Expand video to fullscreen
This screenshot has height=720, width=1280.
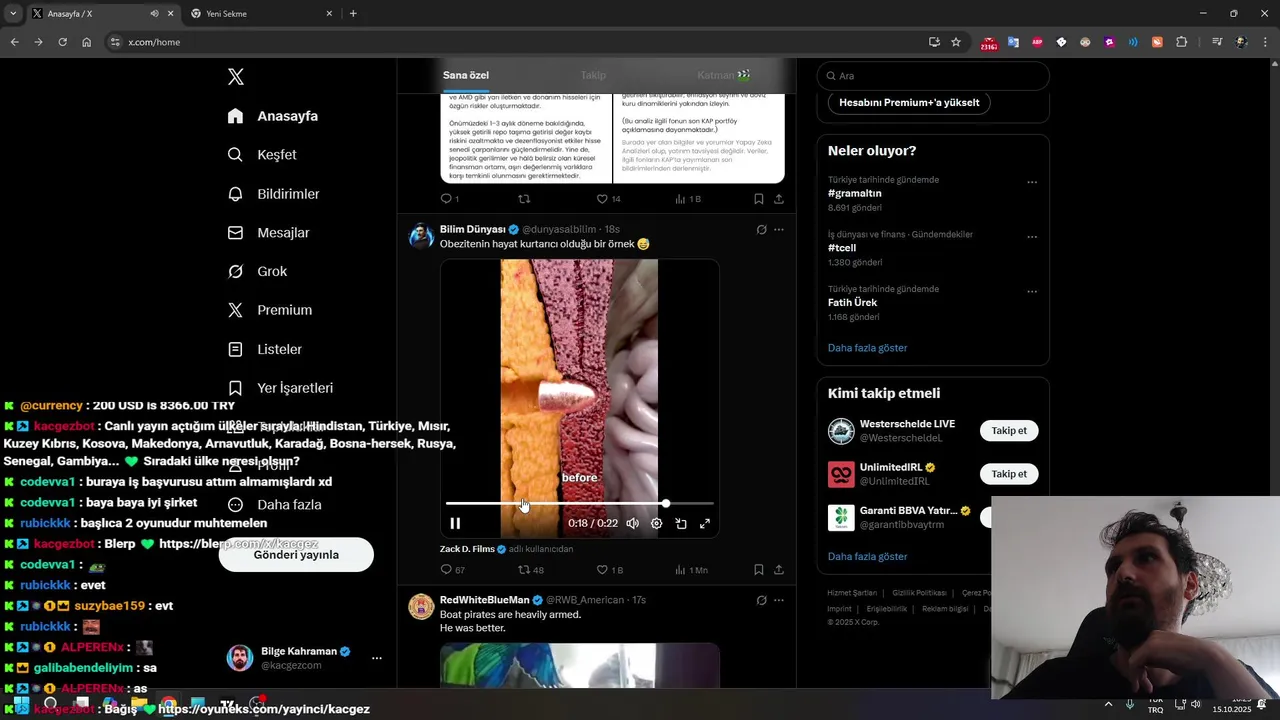(x=705, y=523)
